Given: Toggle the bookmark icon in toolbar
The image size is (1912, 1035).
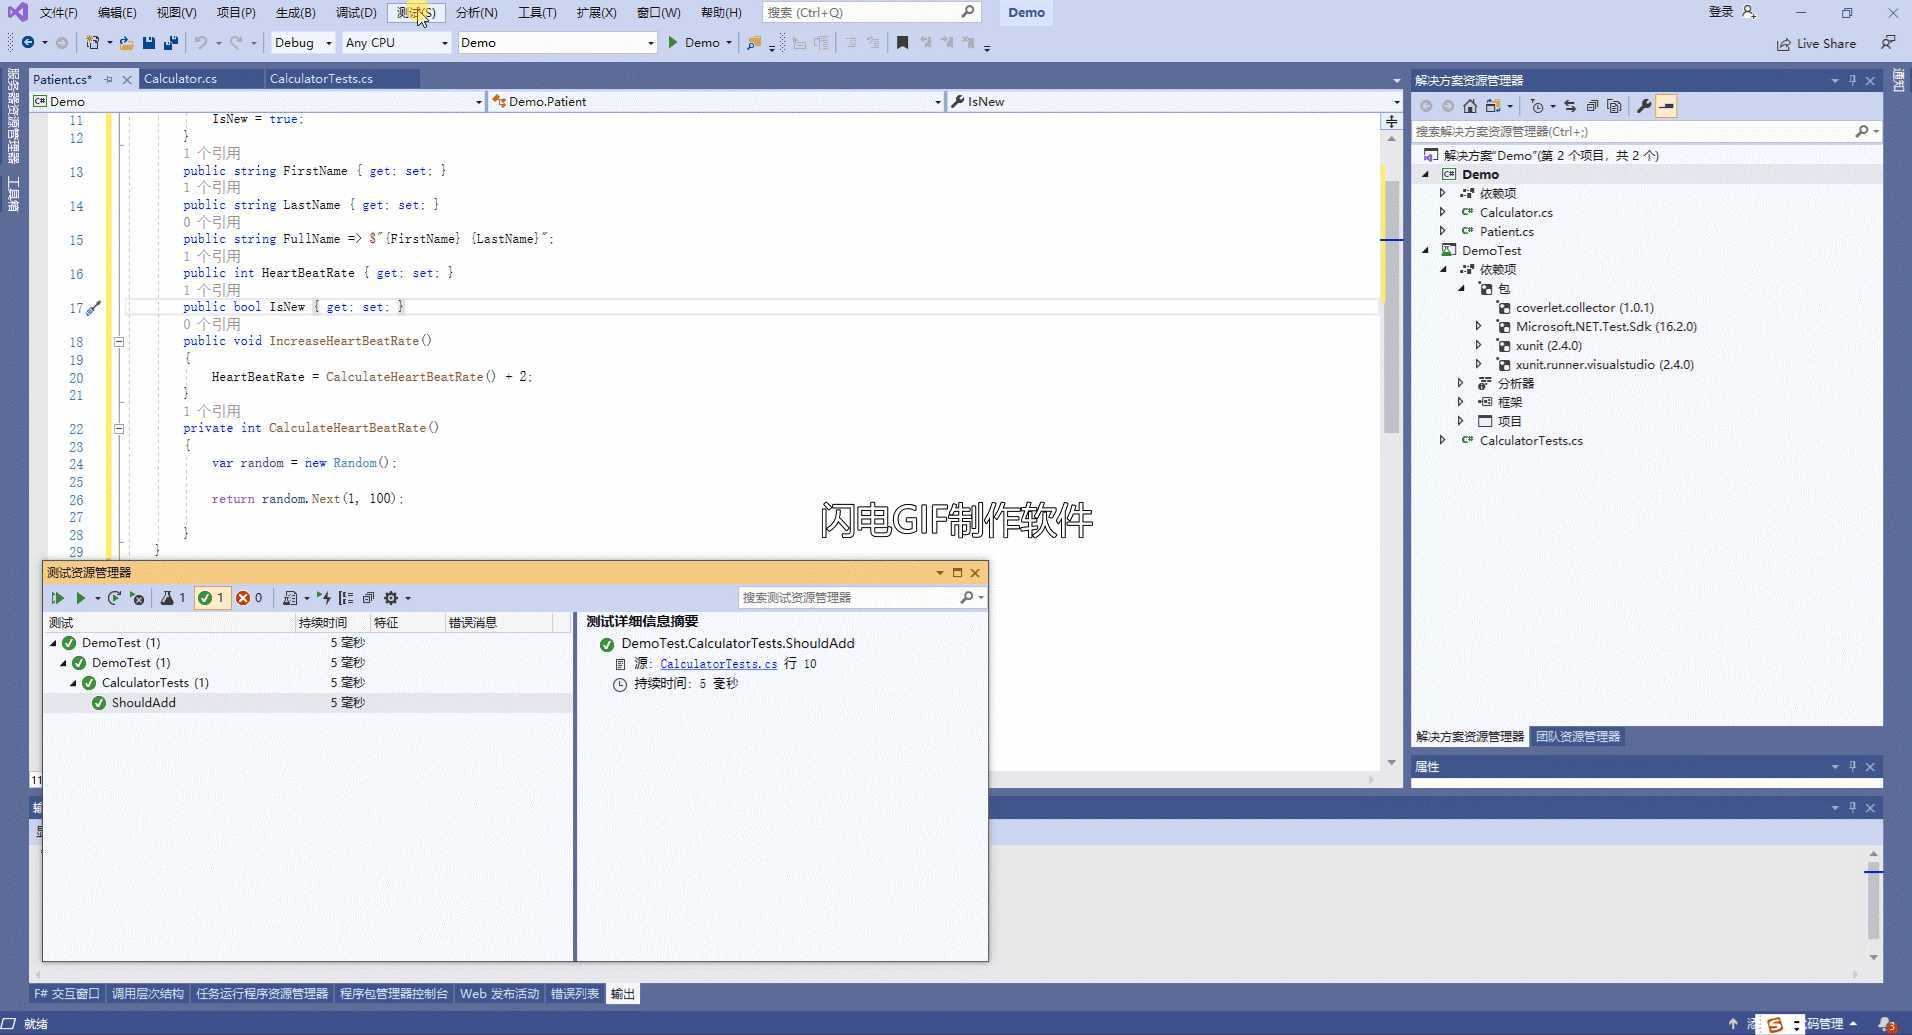Looking at the screenshot, I should coord(902,43).
